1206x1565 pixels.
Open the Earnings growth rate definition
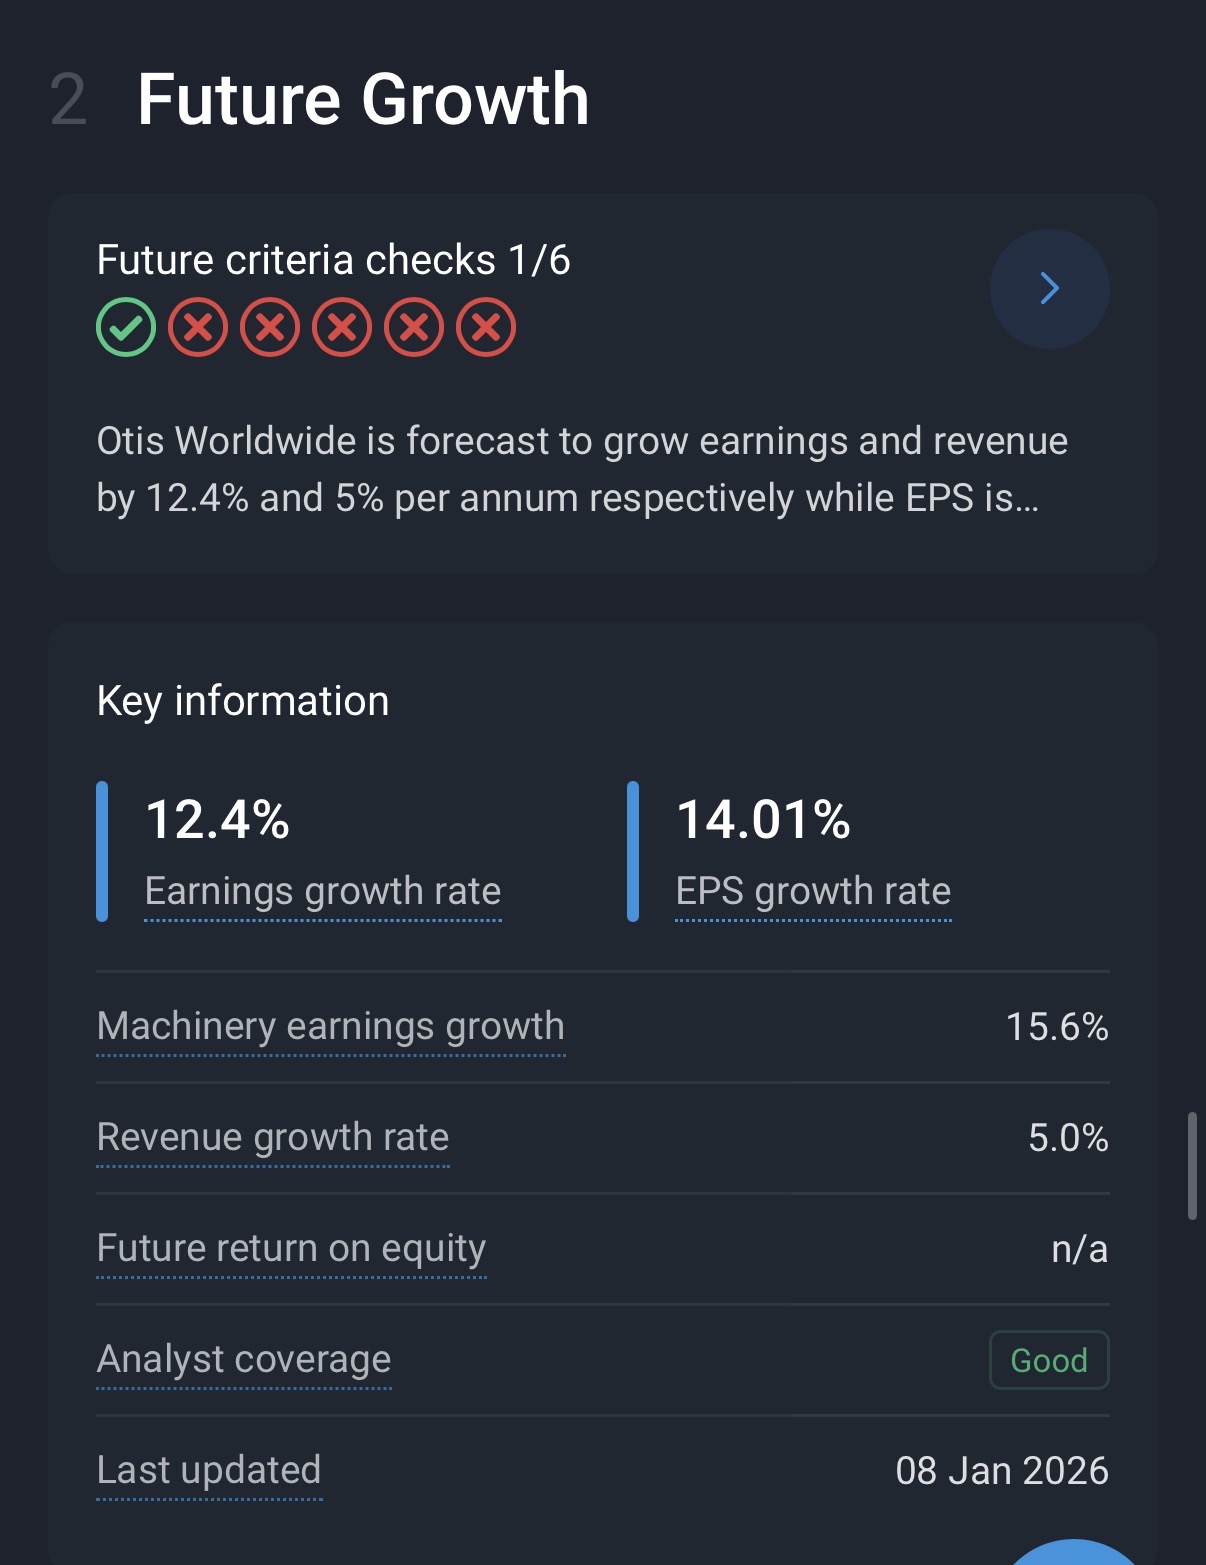tap(322, 891)
